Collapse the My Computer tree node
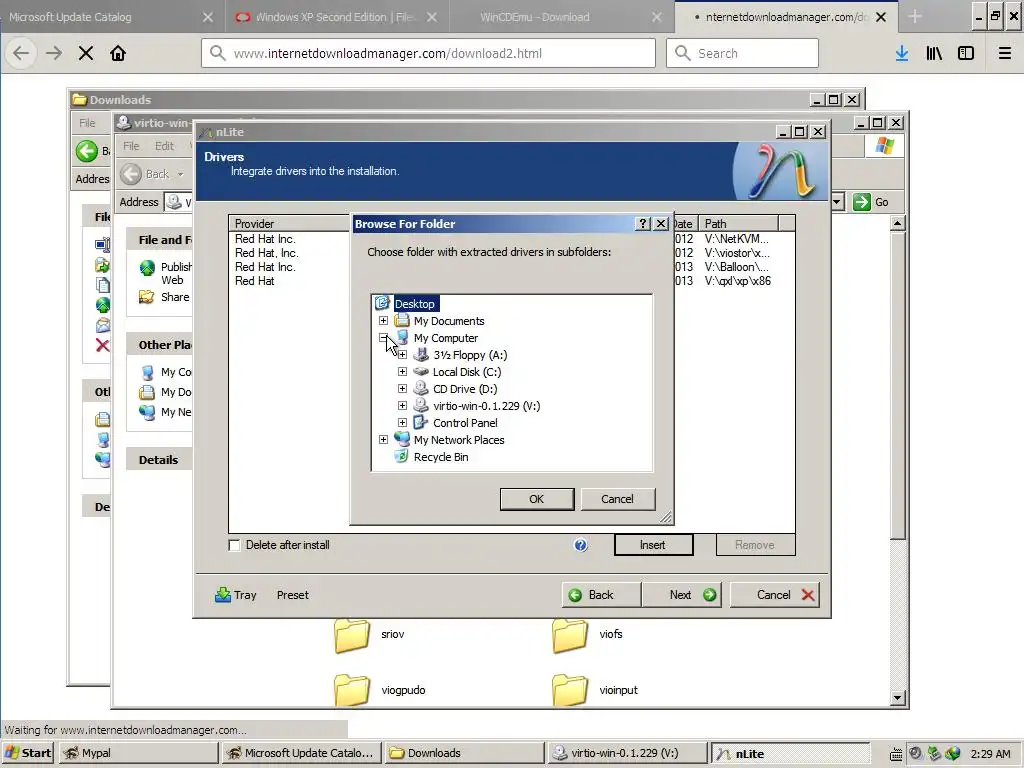Image resolution: width=1024 pixels, height=768 pixels. tap(383, 338)
